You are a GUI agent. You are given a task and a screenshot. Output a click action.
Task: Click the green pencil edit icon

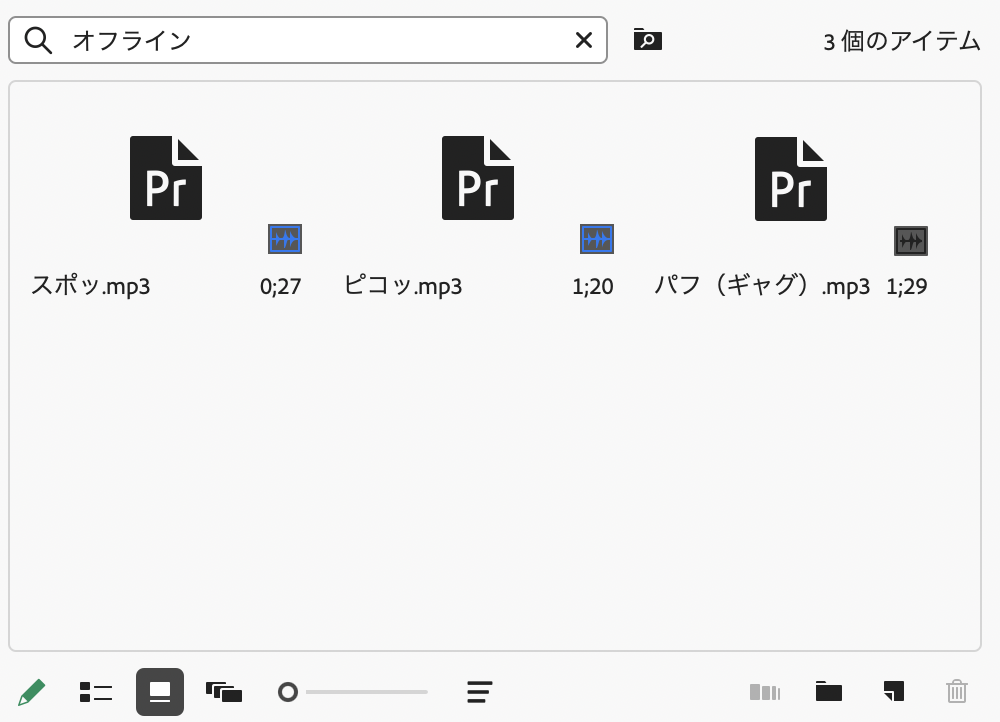[31, 691]
